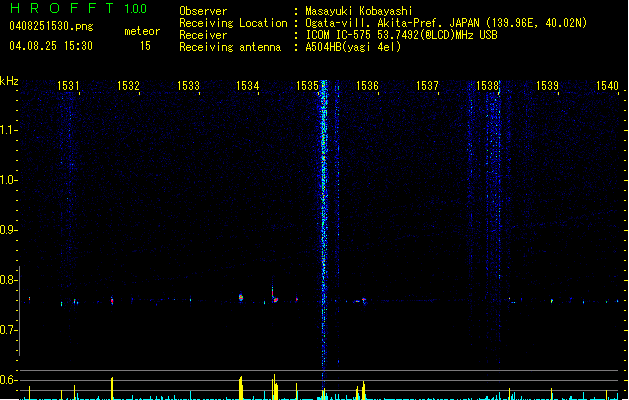Screen dimensions: 629x400
Task: Click the 1.1 kHz frequency axis label
Action: (8, 130)
